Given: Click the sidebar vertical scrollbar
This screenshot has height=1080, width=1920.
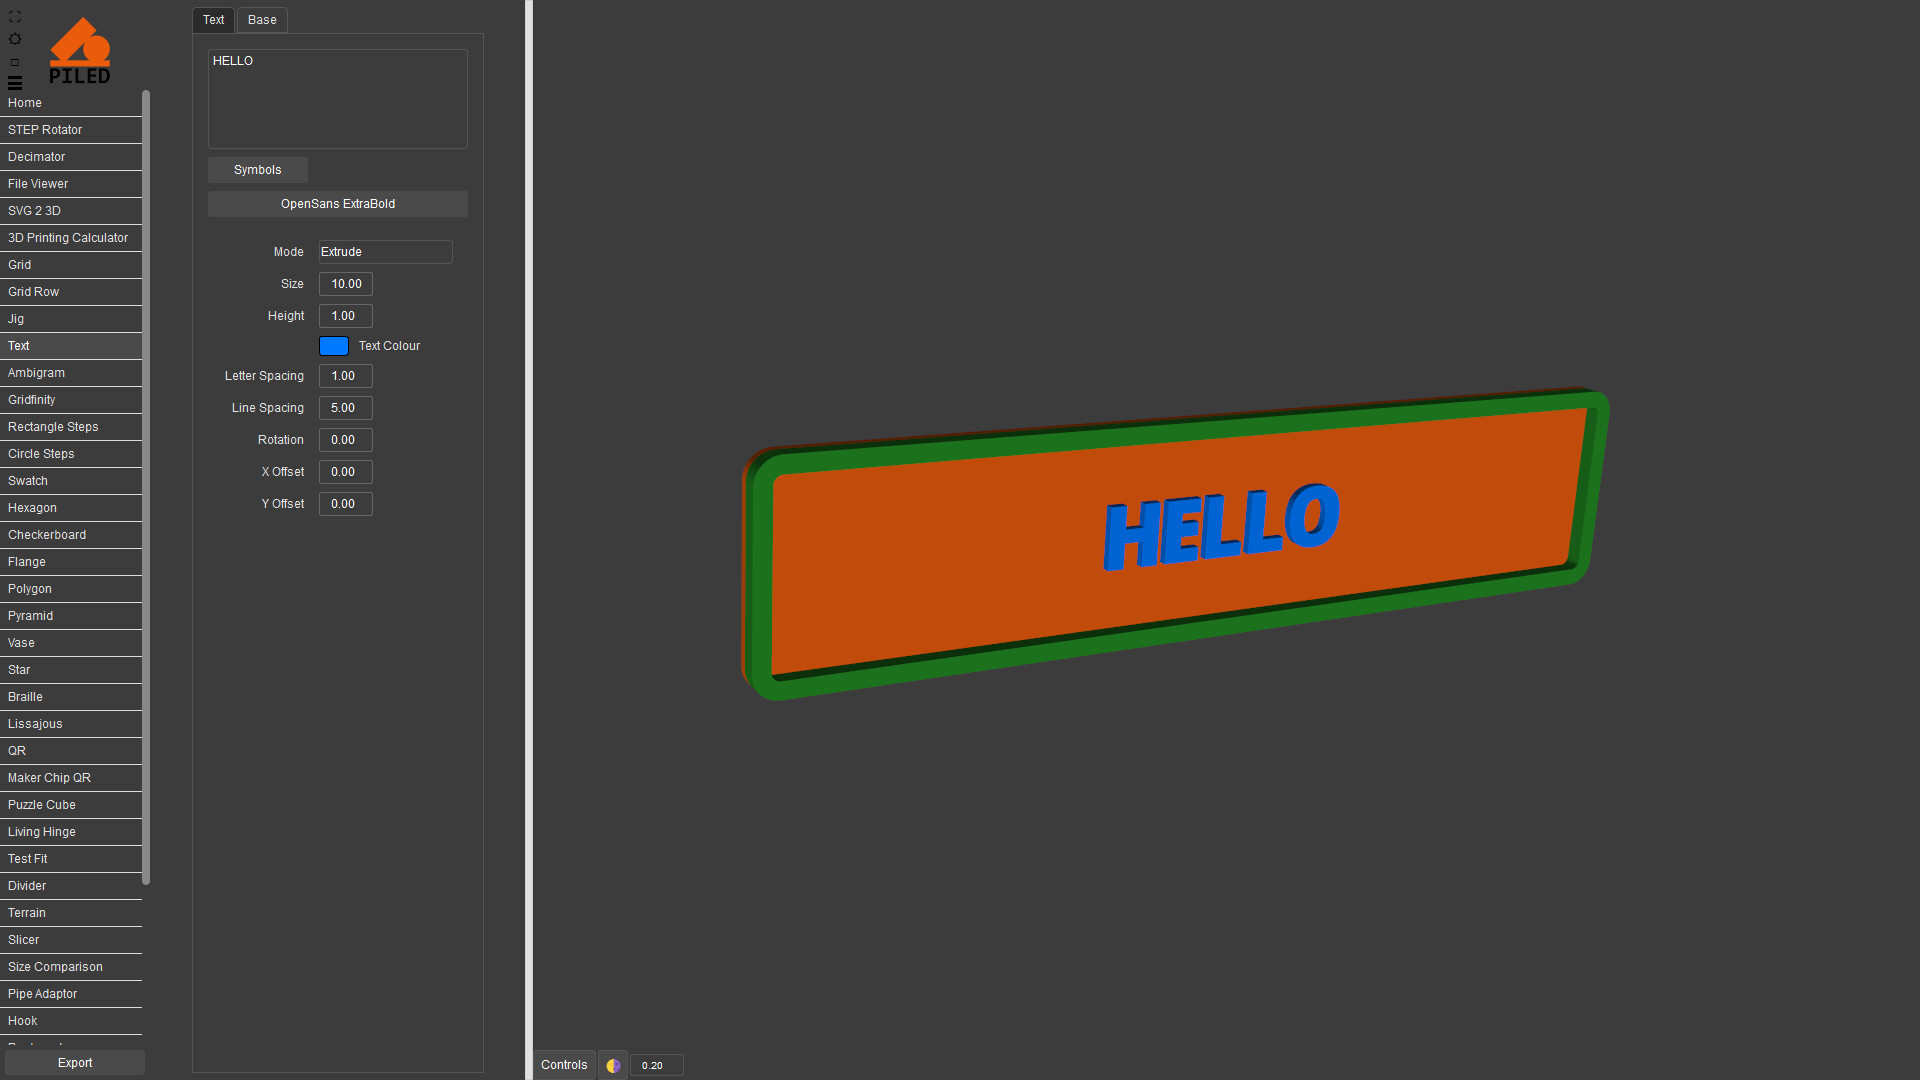Looking at the screenshot, I should 146,487.
